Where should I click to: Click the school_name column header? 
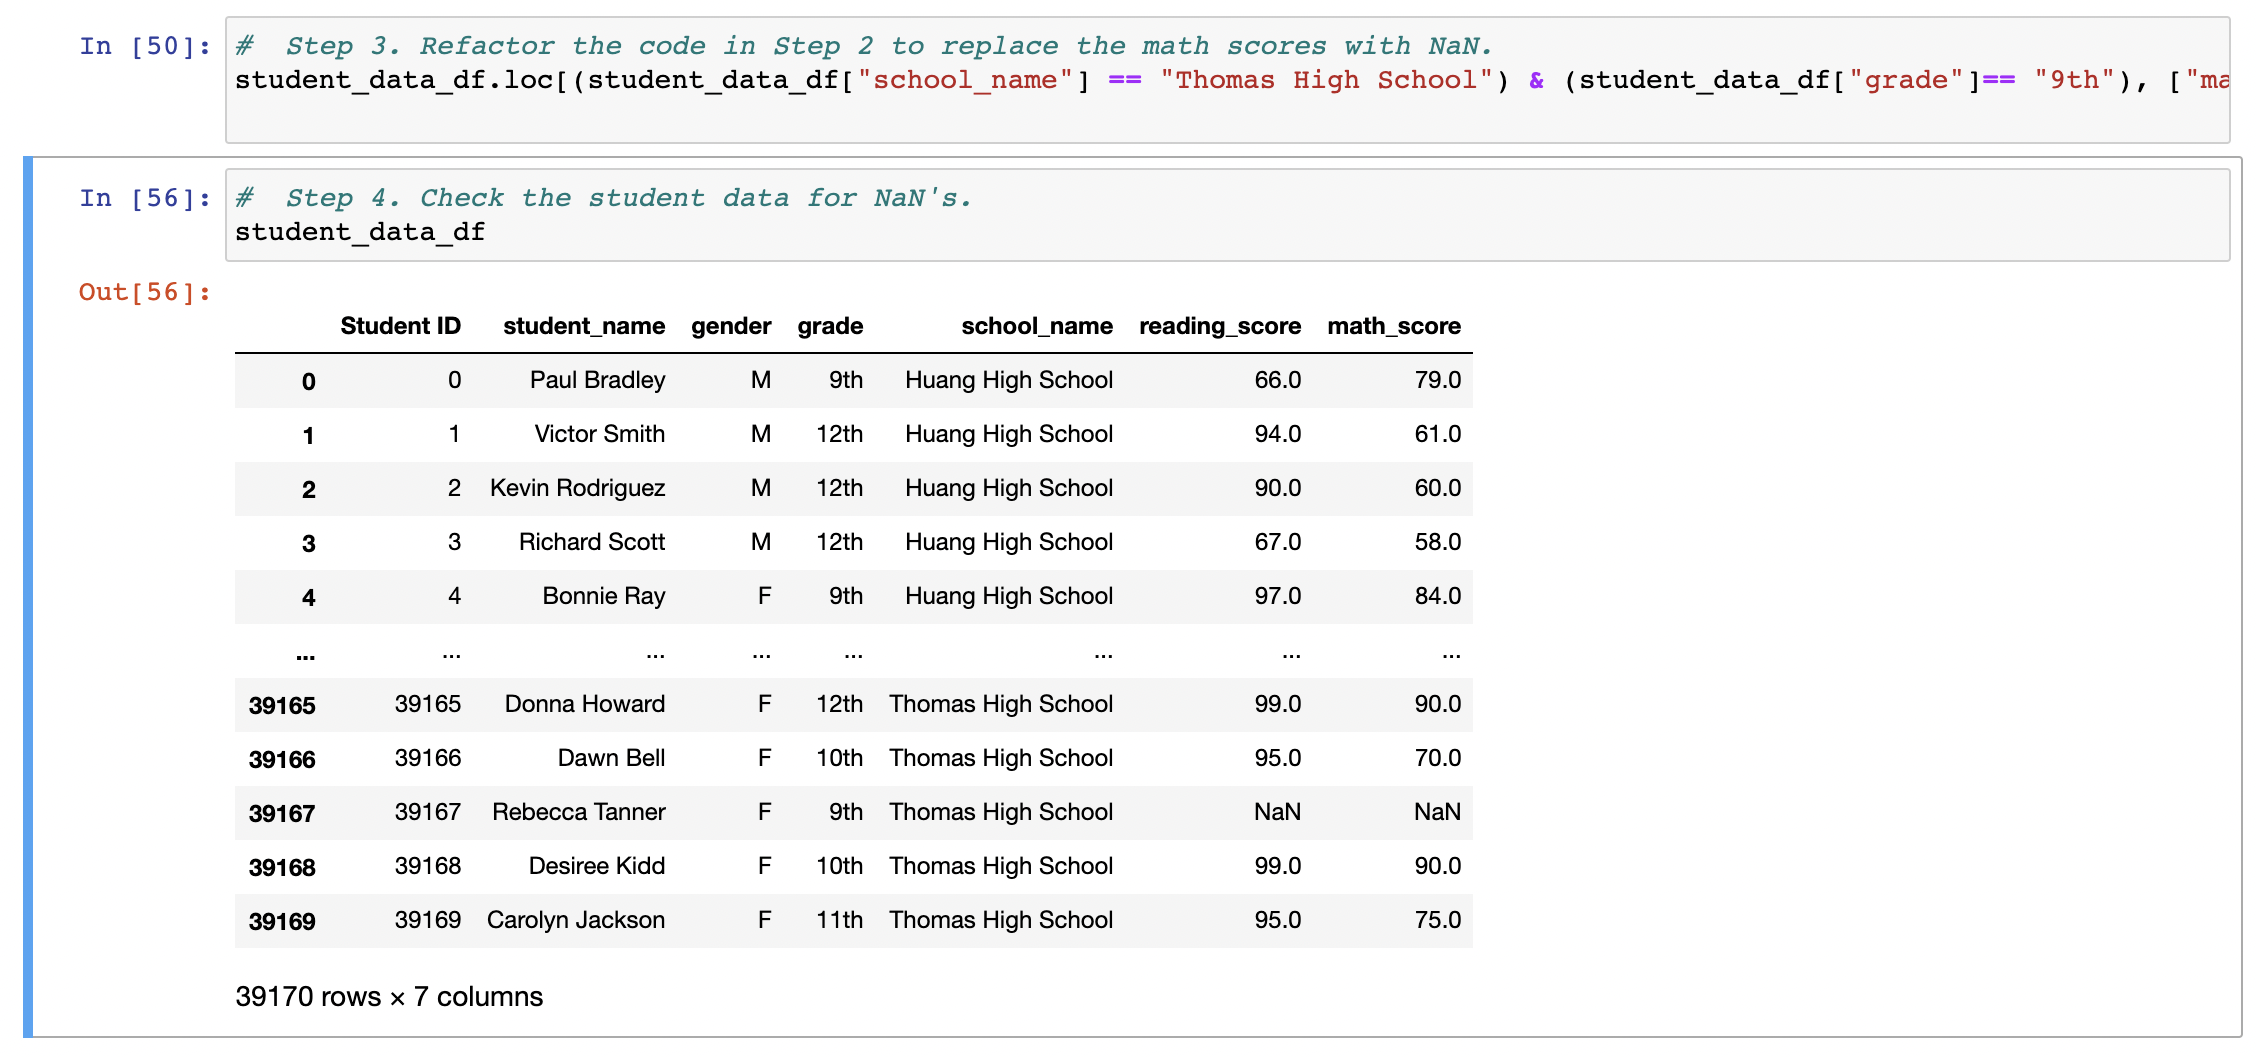[1037, 325]
